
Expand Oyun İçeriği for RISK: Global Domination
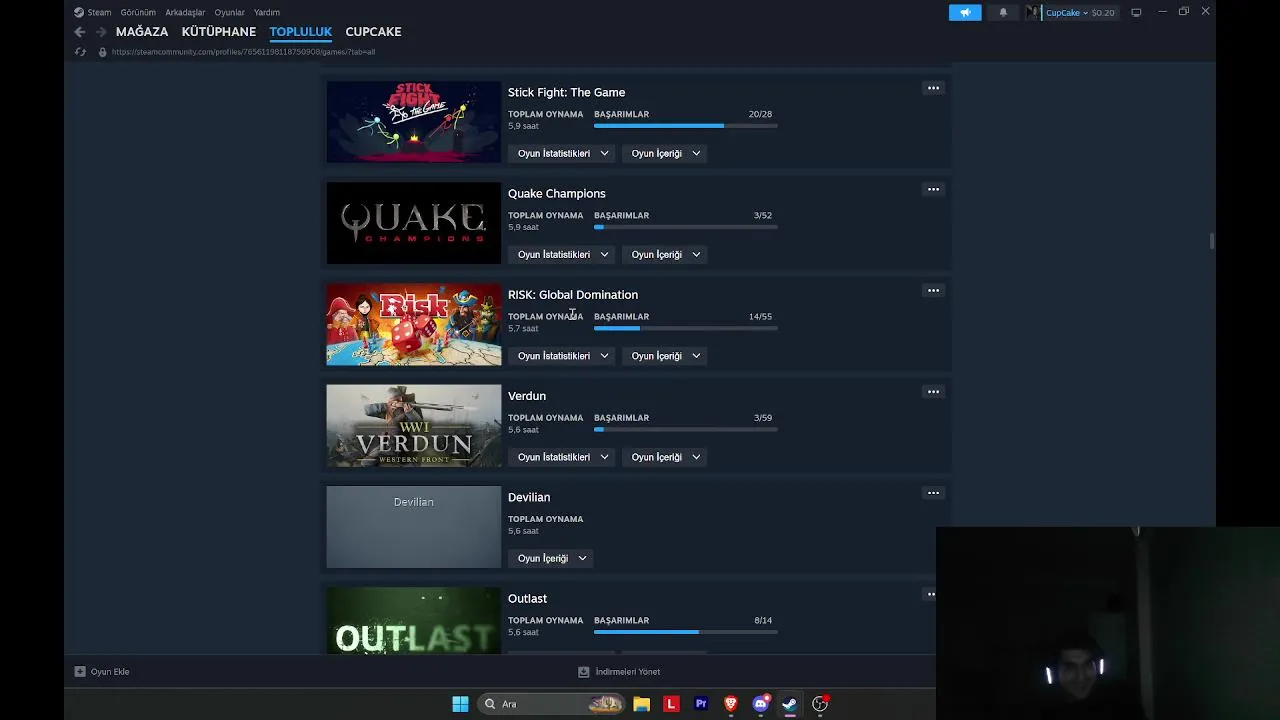point(666,356)
